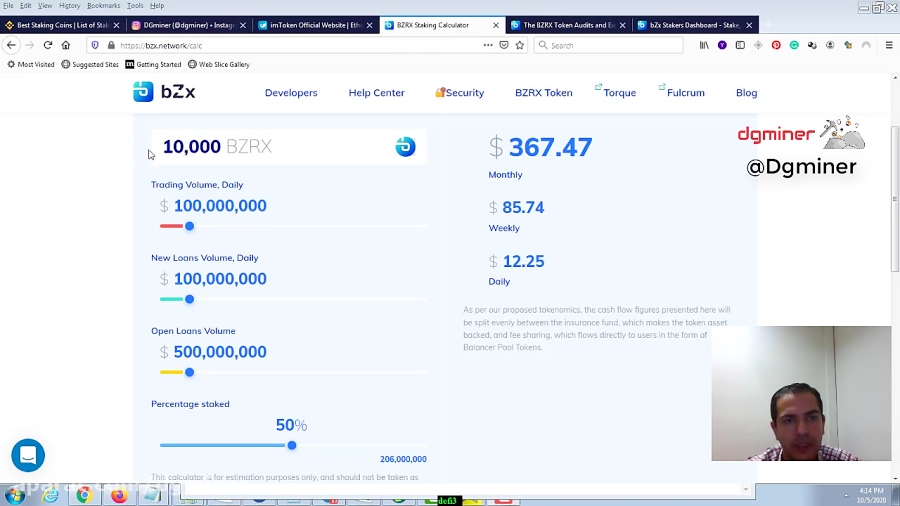Open the Most Visited bookmarks folder
Image resolution: width=900 pixels, height=506 pixels.
click(x=30, y=64)
